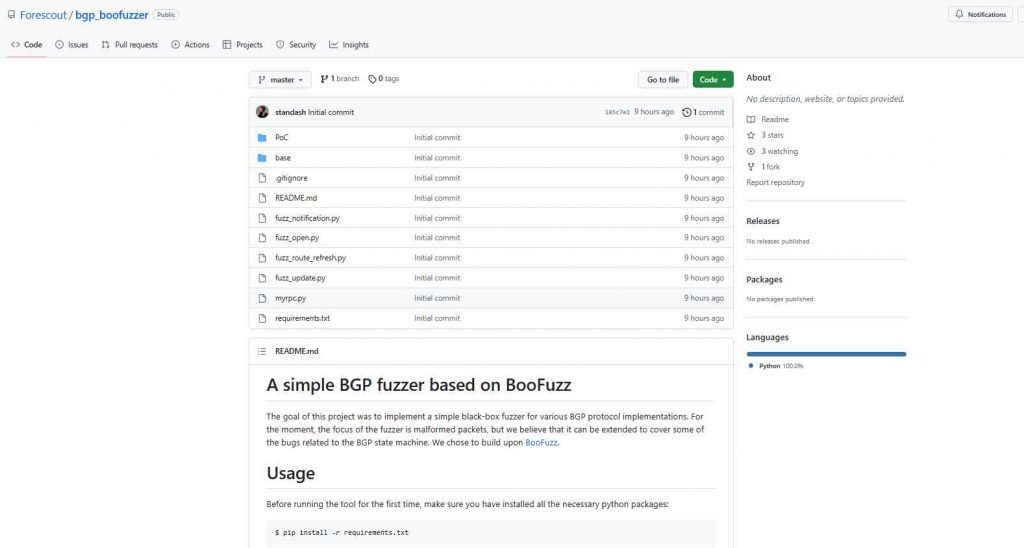The height and width of the screenshot is (548, 1024).
Task: Click the .gitignore file icon
Action: (262, 178)
